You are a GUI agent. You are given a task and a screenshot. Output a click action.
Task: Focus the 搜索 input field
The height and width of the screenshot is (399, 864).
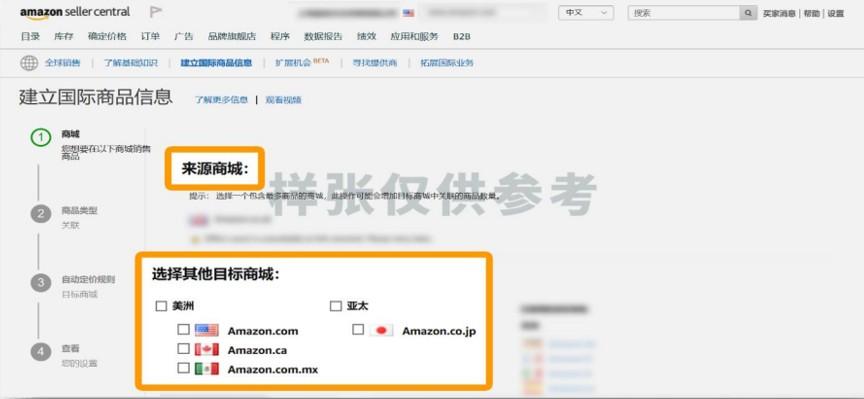point(684,13)
